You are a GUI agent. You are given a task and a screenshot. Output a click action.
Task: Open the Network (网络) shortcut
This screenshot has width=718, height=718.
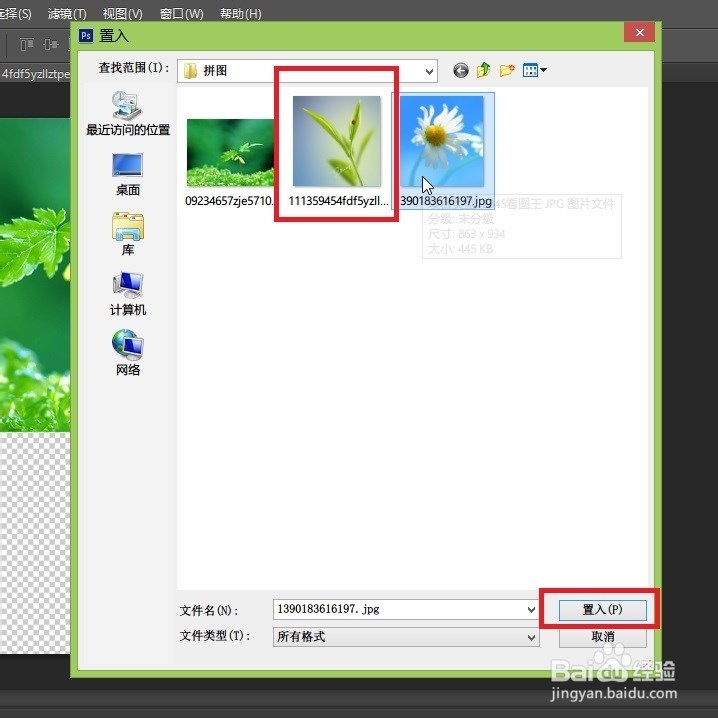pos(128,353)
